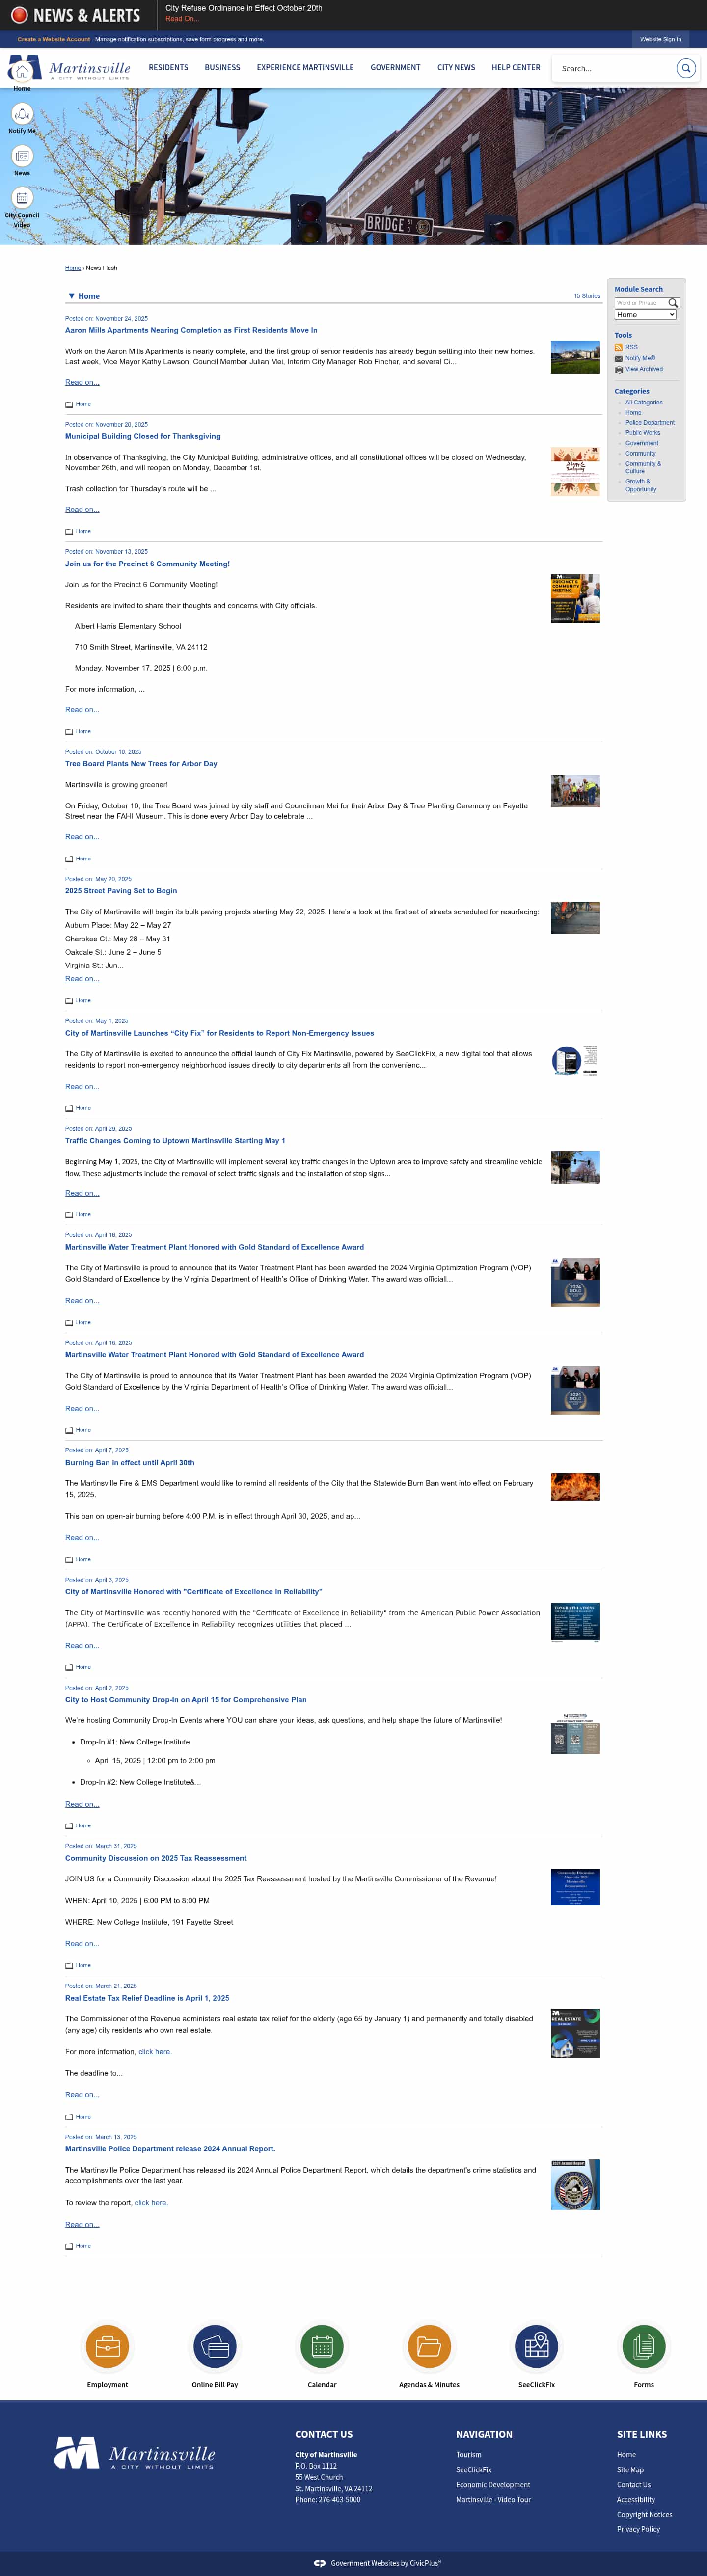707x2576 pixels.
Task: Open Community Discussion on 2025 Tax Reassessment
Action: tap(156, 1858)
